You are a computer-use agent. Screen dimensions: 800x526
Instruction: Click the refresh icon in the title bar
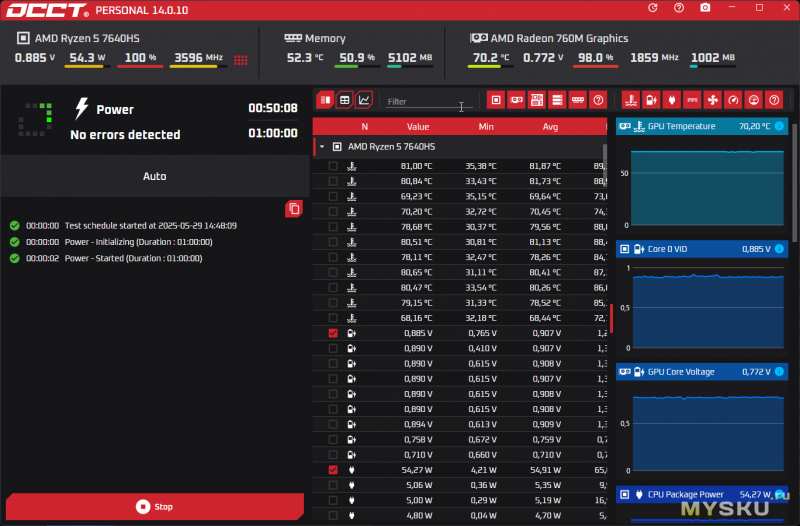click(653, 8)
